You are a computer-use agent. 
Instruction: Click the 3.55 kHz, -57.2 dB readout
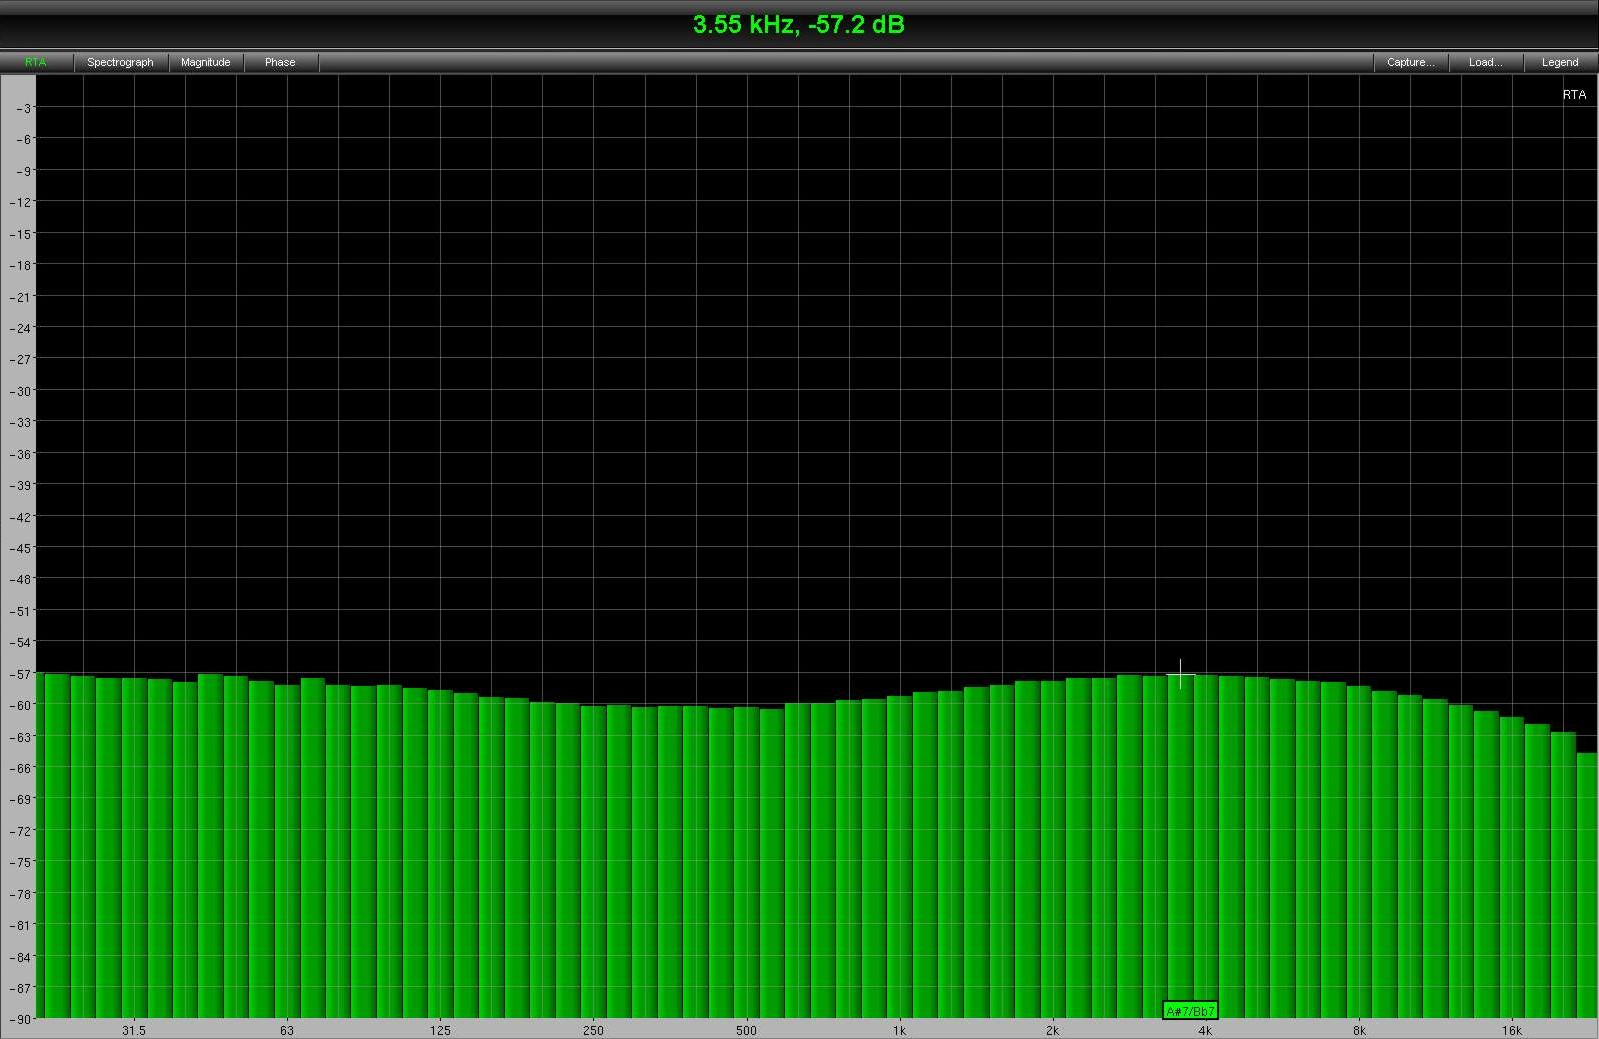[798, 25]
